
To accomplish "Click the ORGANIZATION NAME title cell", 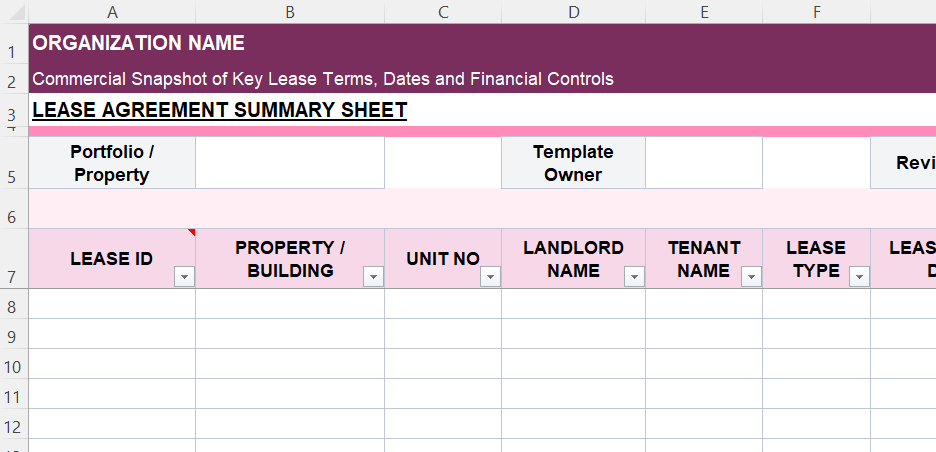I will pyautogui.click(x=139, y=43).
